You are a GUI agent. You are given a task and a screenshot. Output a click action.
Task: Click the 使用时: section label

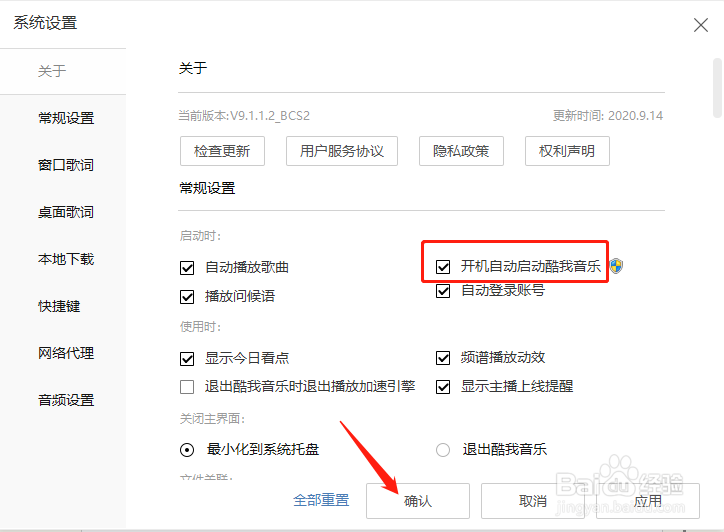[200, 327]
